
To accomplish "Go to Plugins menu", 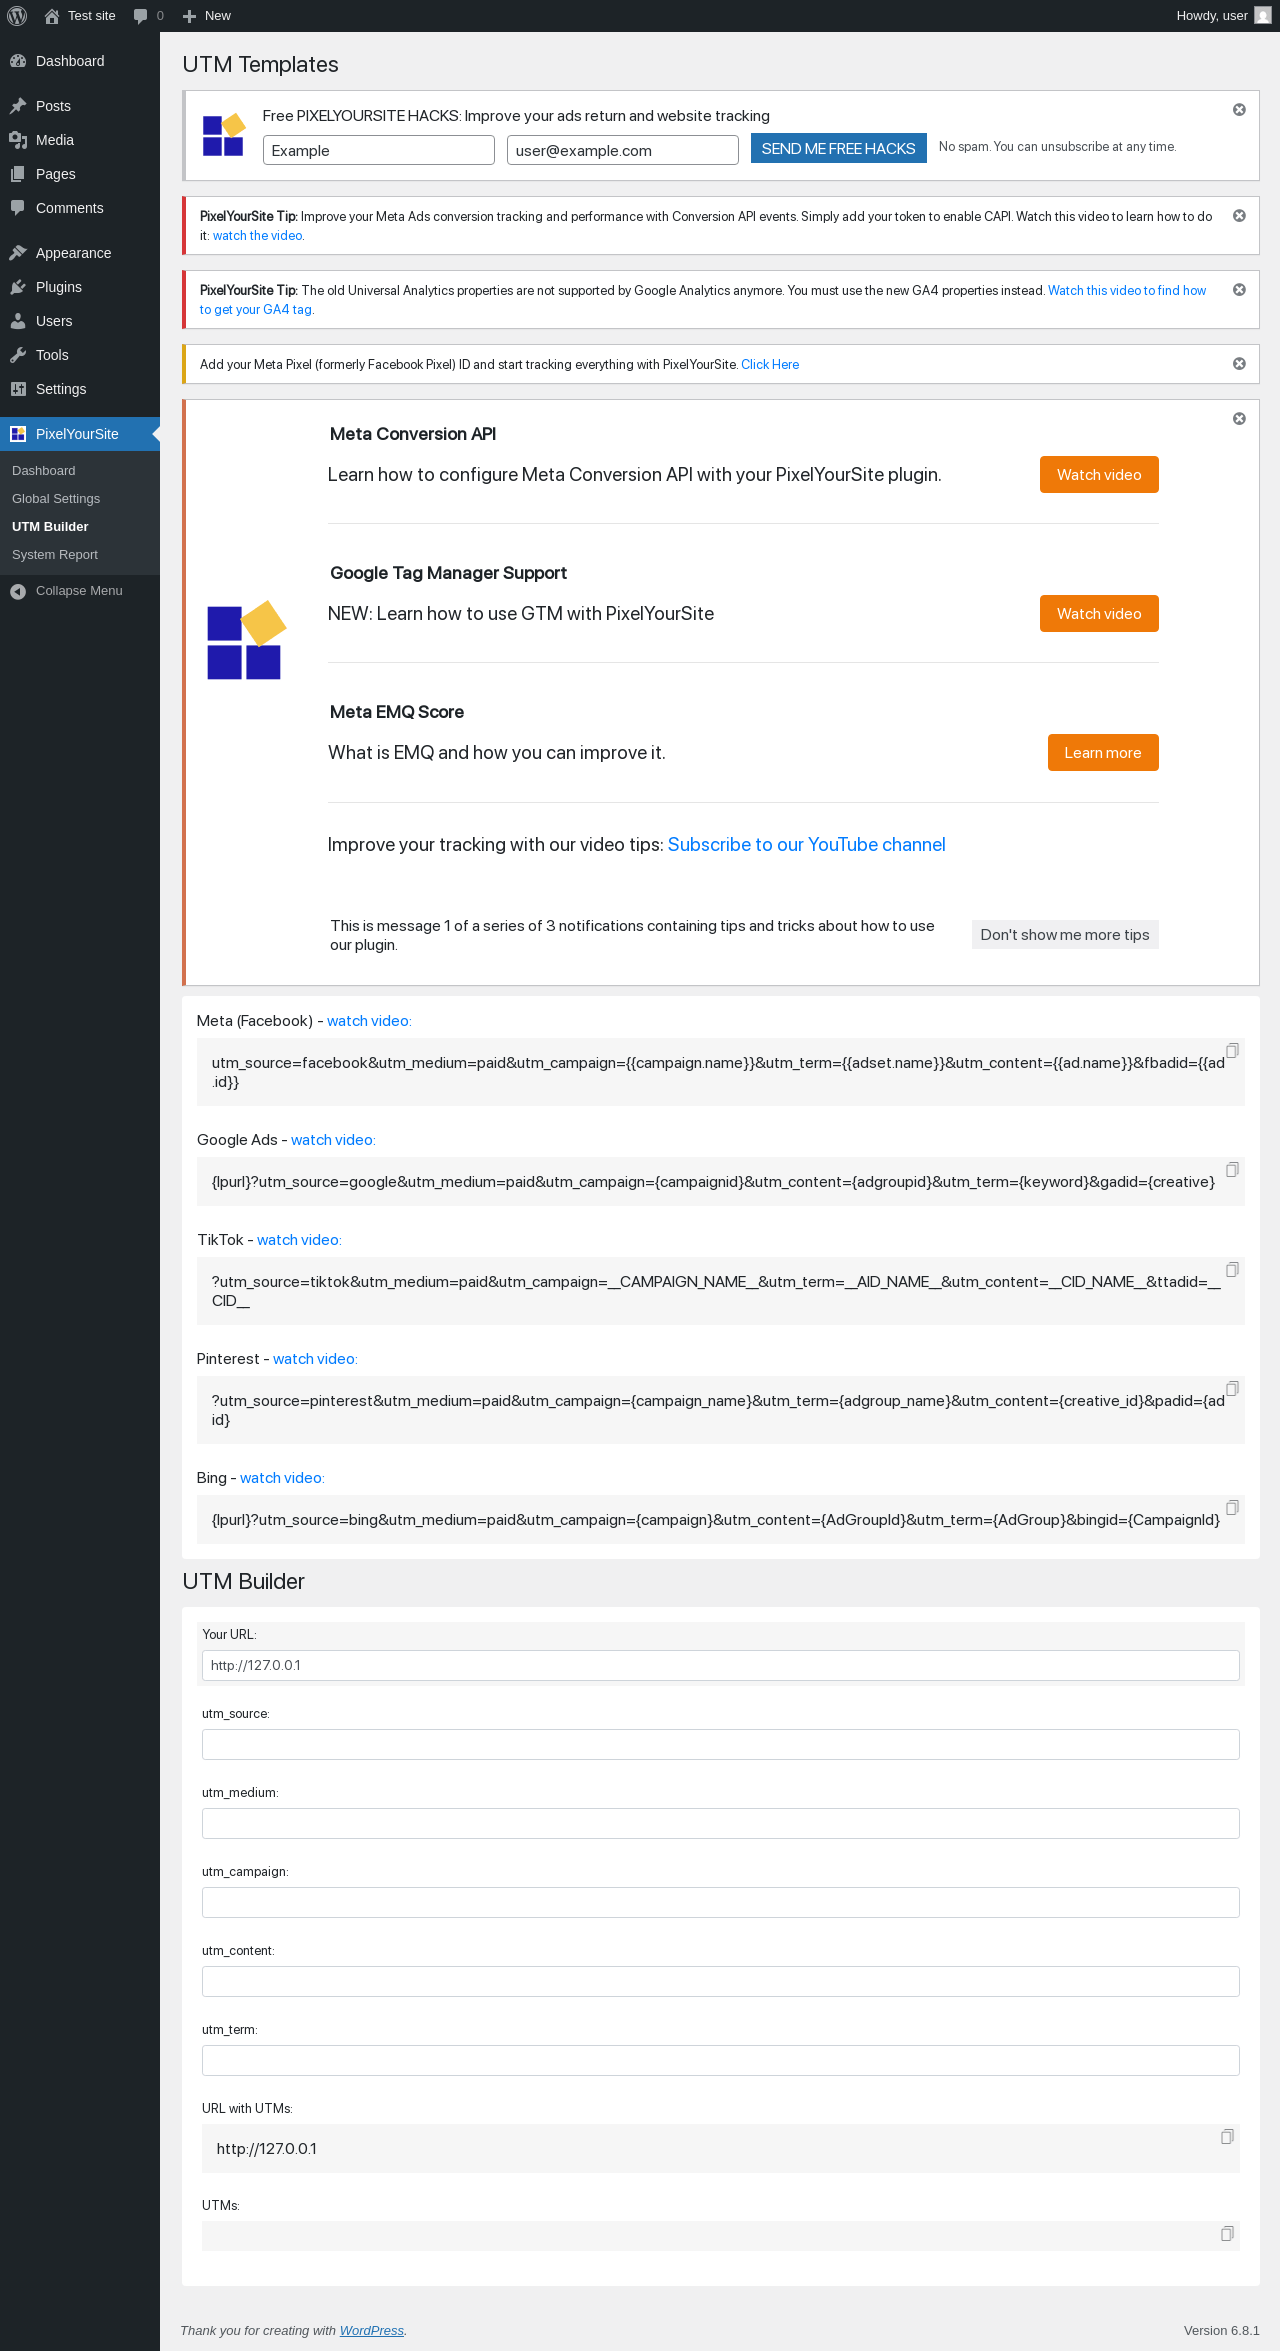I will tap(80, 287).
